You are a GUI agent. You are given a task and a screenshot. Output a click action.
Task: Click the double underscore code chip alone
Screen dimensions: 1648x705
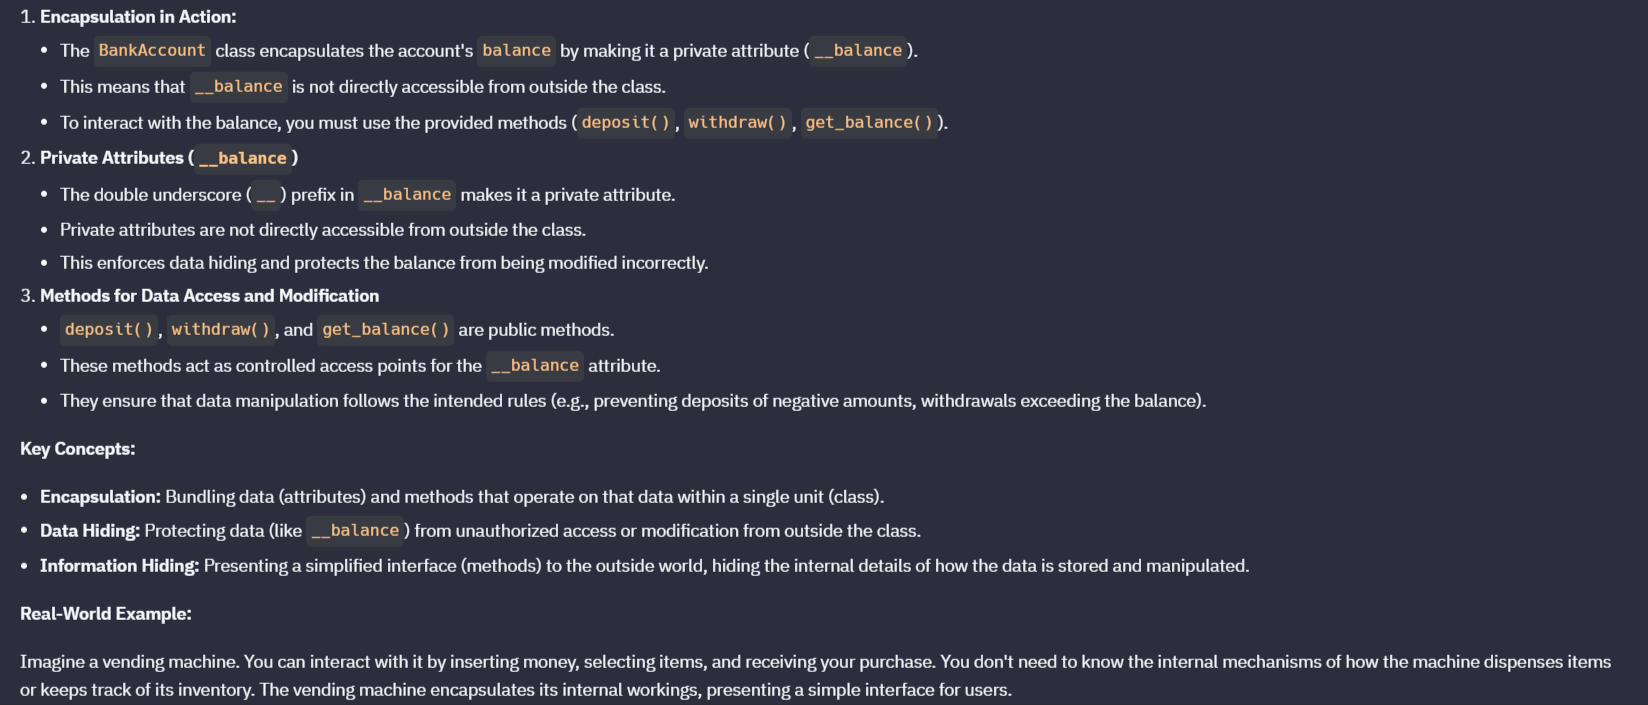(x=266, y=195)
